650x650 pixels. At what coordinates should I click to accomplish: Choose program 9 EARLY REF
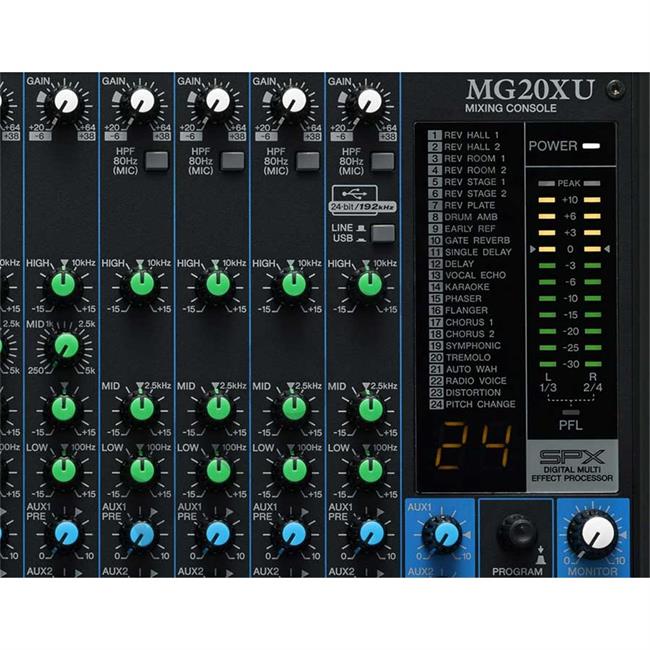pyautogui.click(x=462, y=228)
